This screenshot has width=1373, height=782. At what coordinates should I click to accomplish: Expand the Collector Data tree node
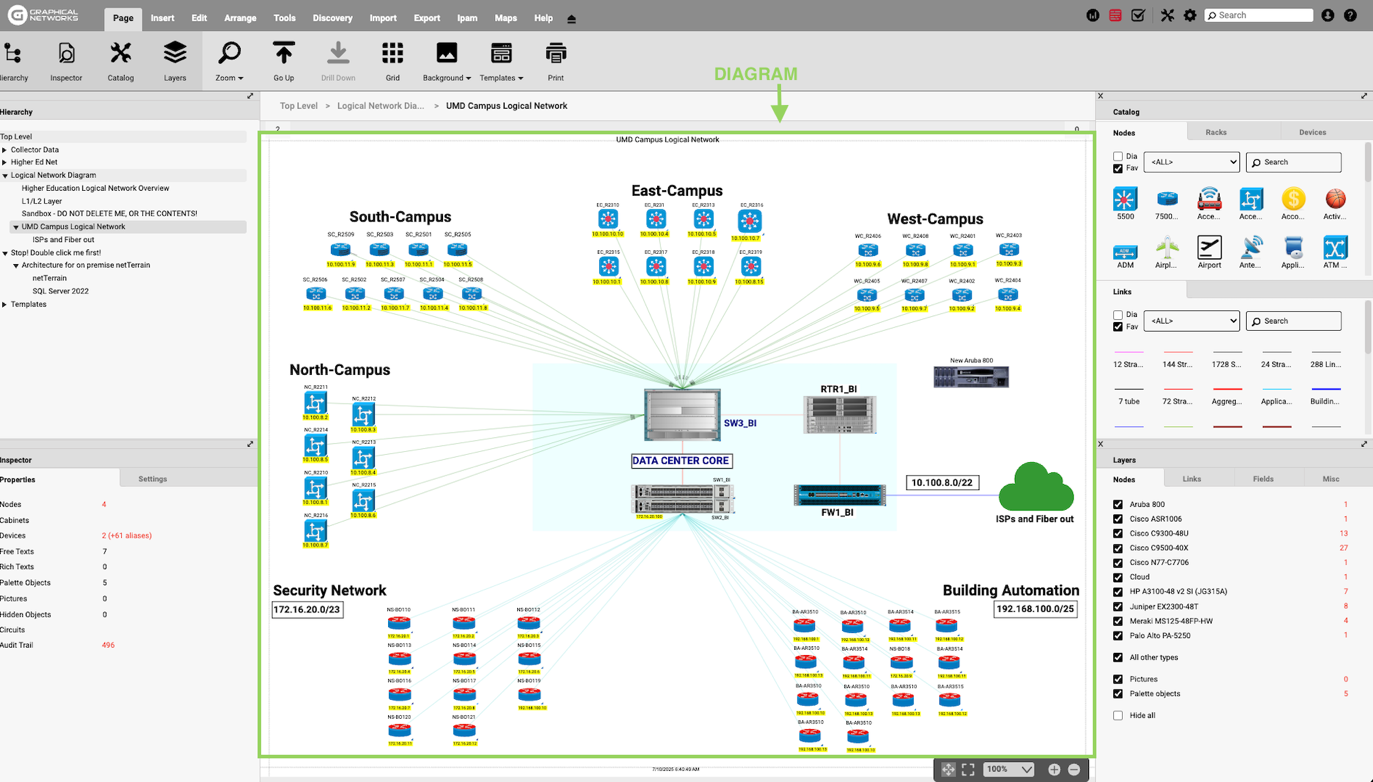coord(5,150)
